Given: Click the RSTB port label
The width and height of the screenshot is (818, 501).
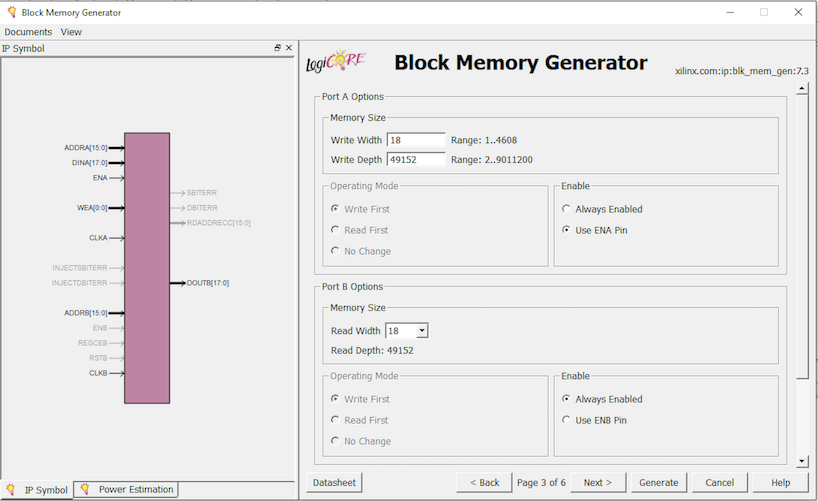Looking at the screenshot, I should pos(98,358).
